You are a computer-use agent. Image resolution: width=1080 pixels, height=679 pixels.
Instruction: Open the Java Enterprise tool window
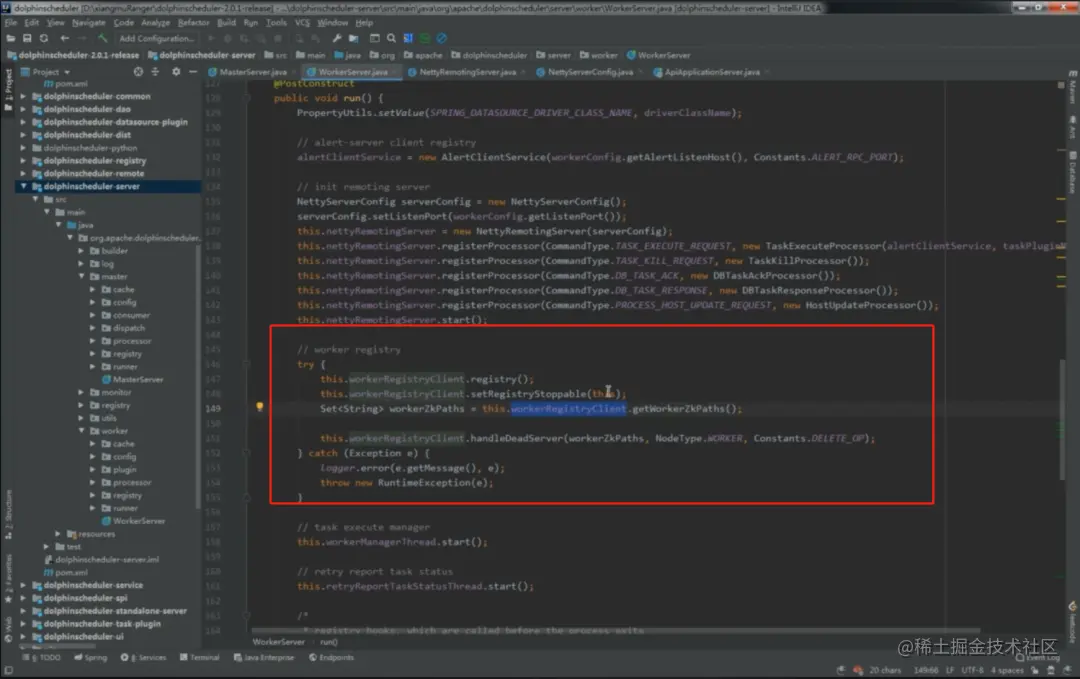[x=264, y=658]
